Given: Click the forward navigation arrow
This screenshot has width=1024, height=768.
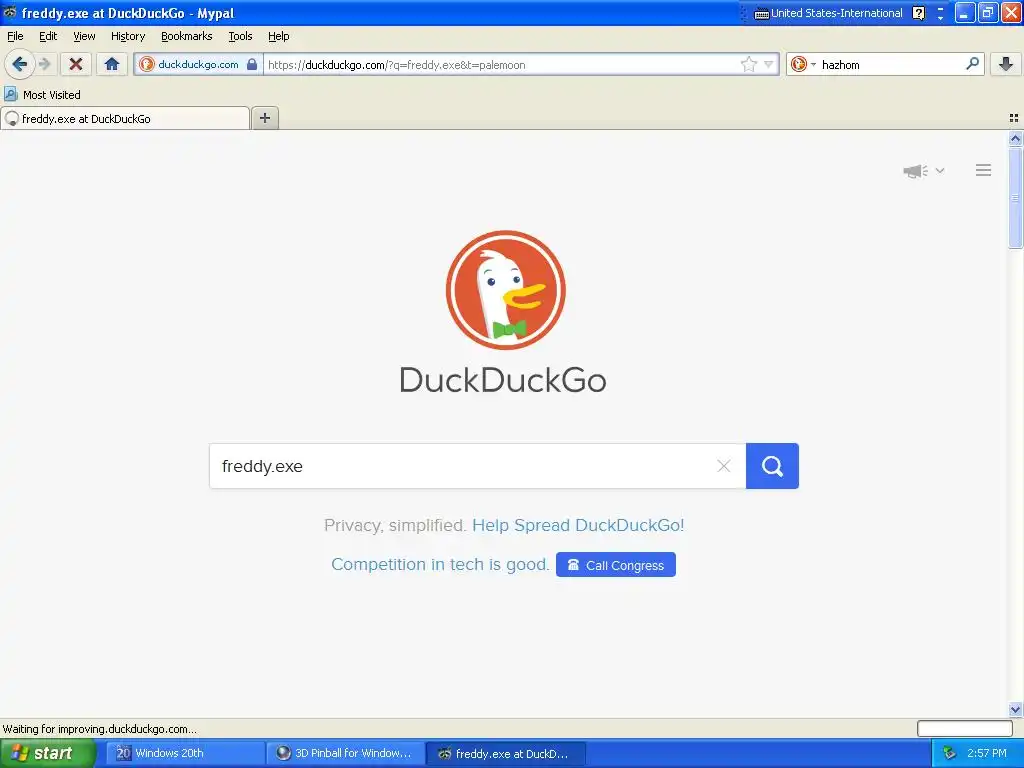Looking at the screenshot, I should [44, 64].
